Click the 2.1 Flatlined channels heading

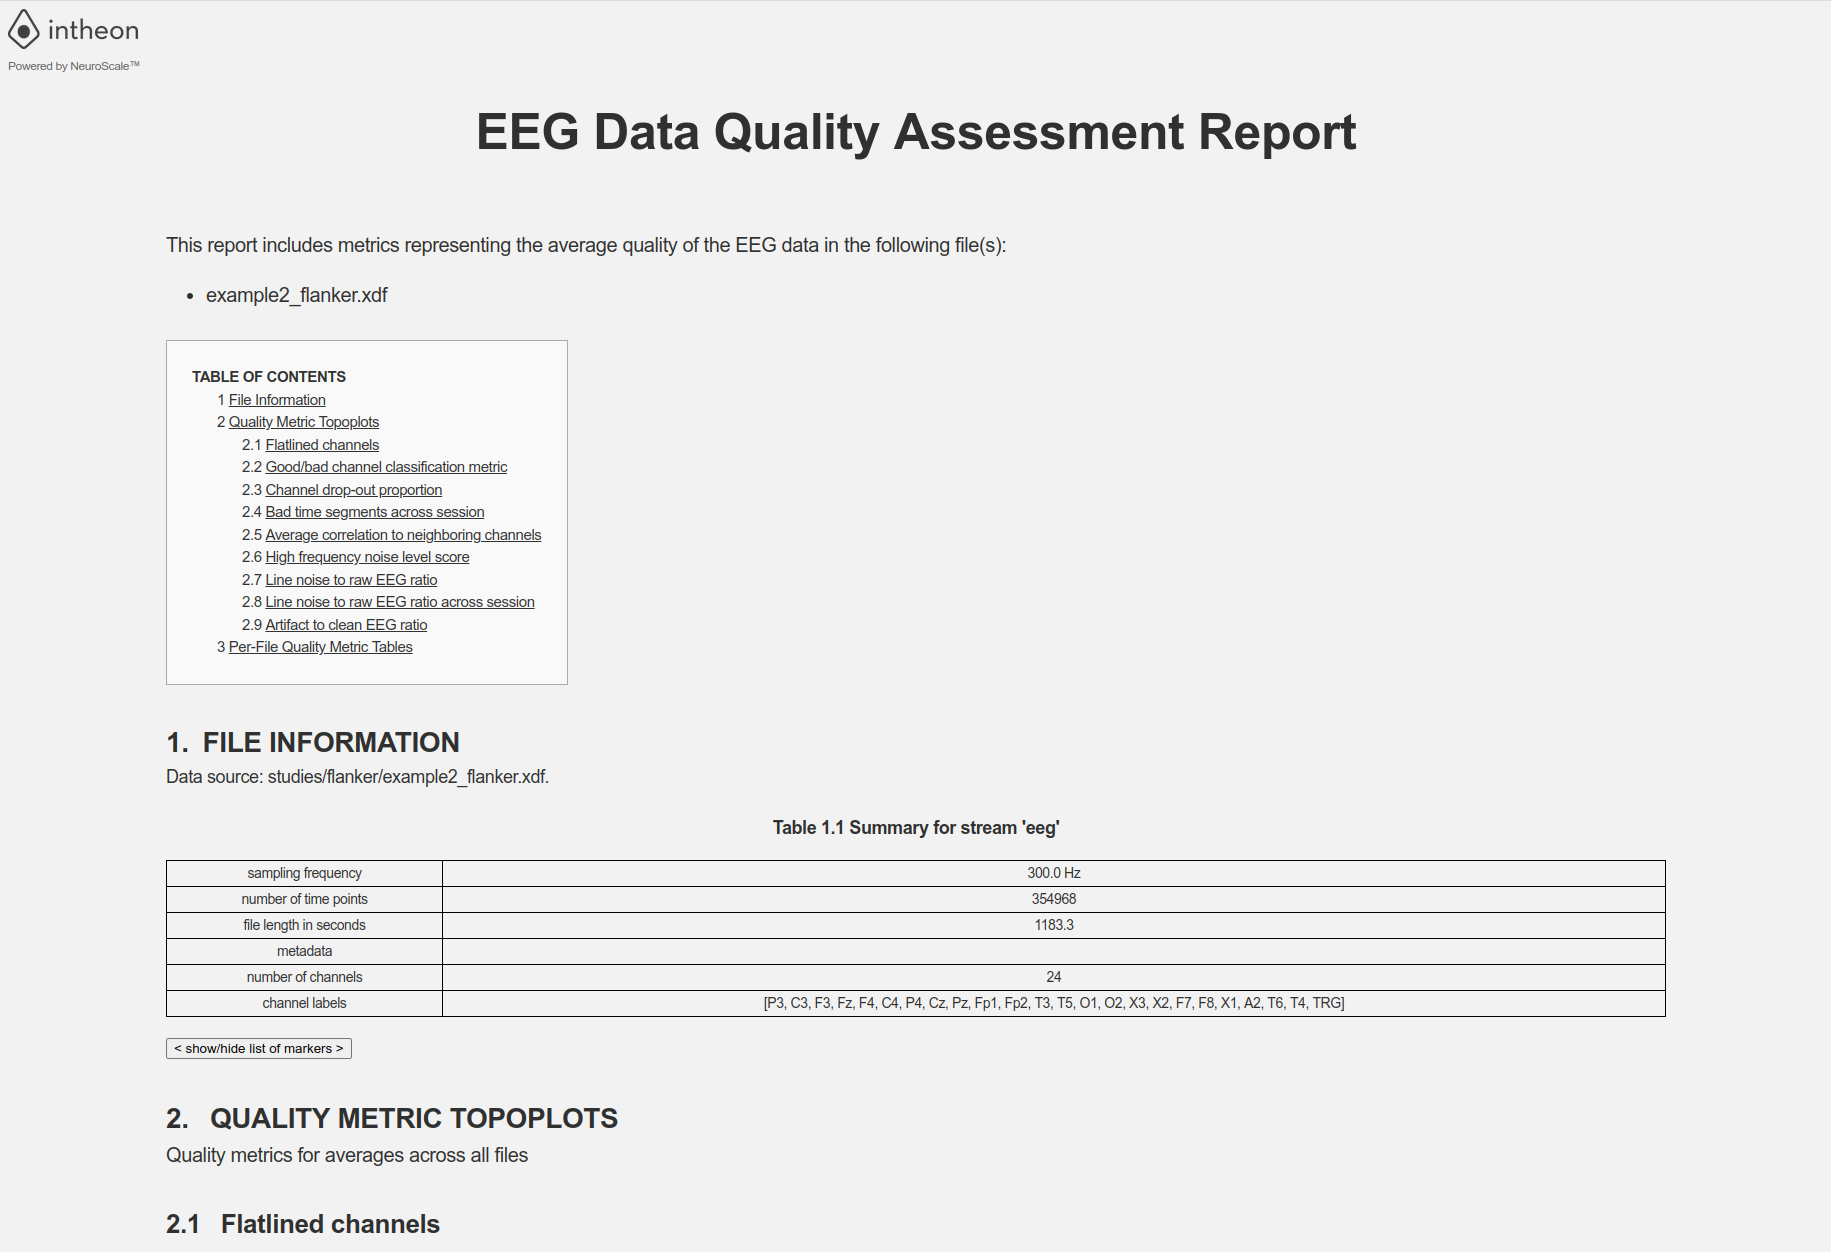point(303,1224)
